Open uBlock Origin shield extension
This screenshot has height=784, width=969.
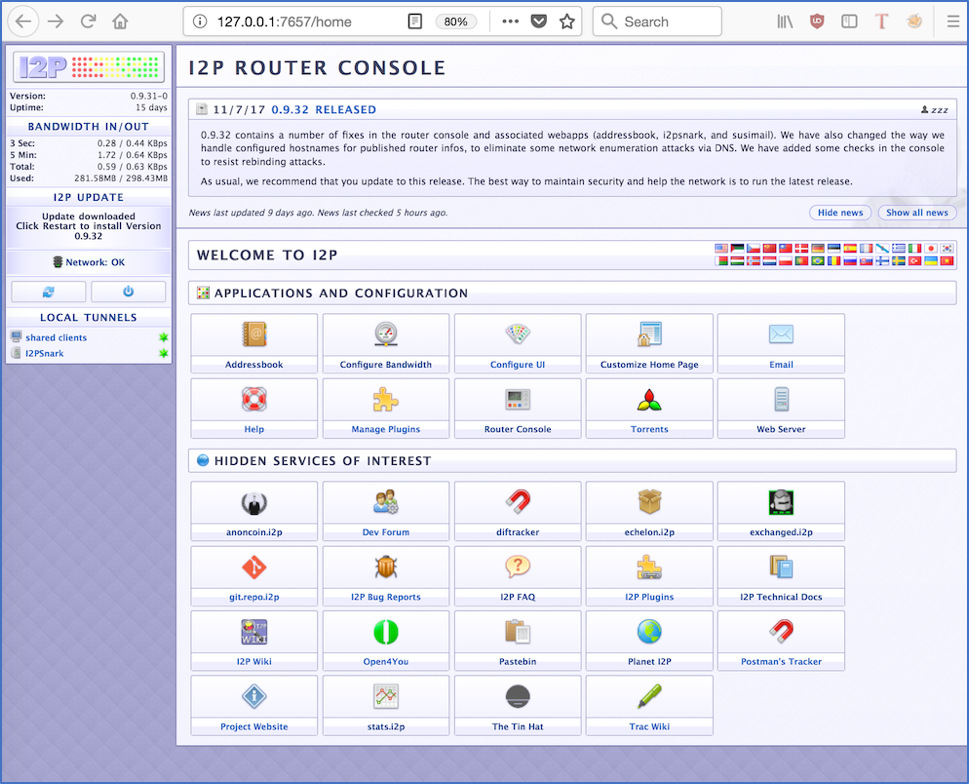tap(817, 22)
